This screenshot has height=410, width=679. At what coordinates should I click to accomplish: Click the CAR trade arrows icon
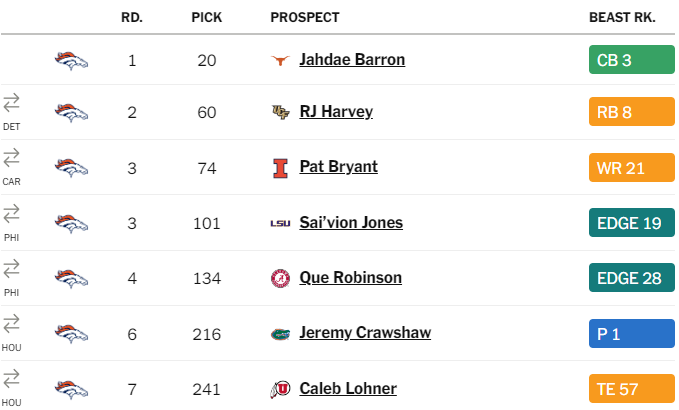click(x=11, y=158)
